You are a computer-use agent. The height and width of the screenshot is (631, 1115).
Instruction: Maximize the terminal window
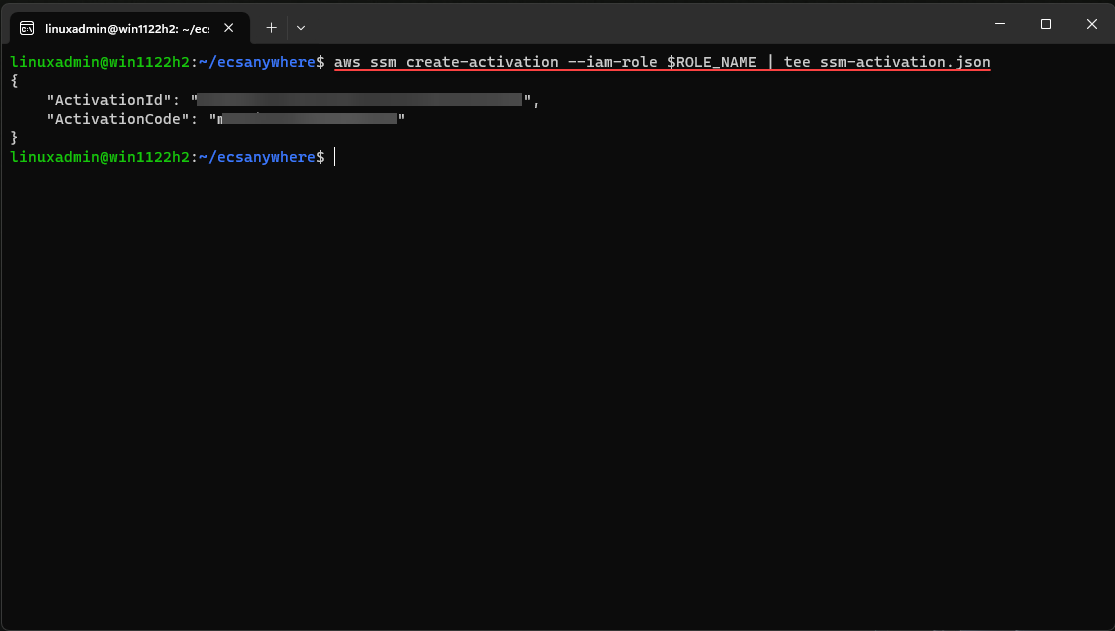click(x=1045, y=23)
